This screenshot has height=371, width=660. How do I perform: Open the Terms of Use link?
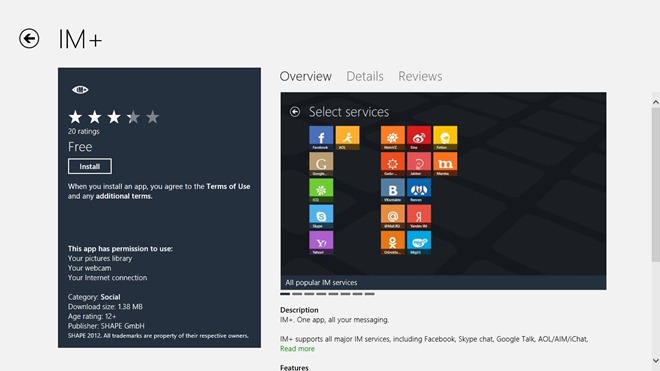coord(228,186)
